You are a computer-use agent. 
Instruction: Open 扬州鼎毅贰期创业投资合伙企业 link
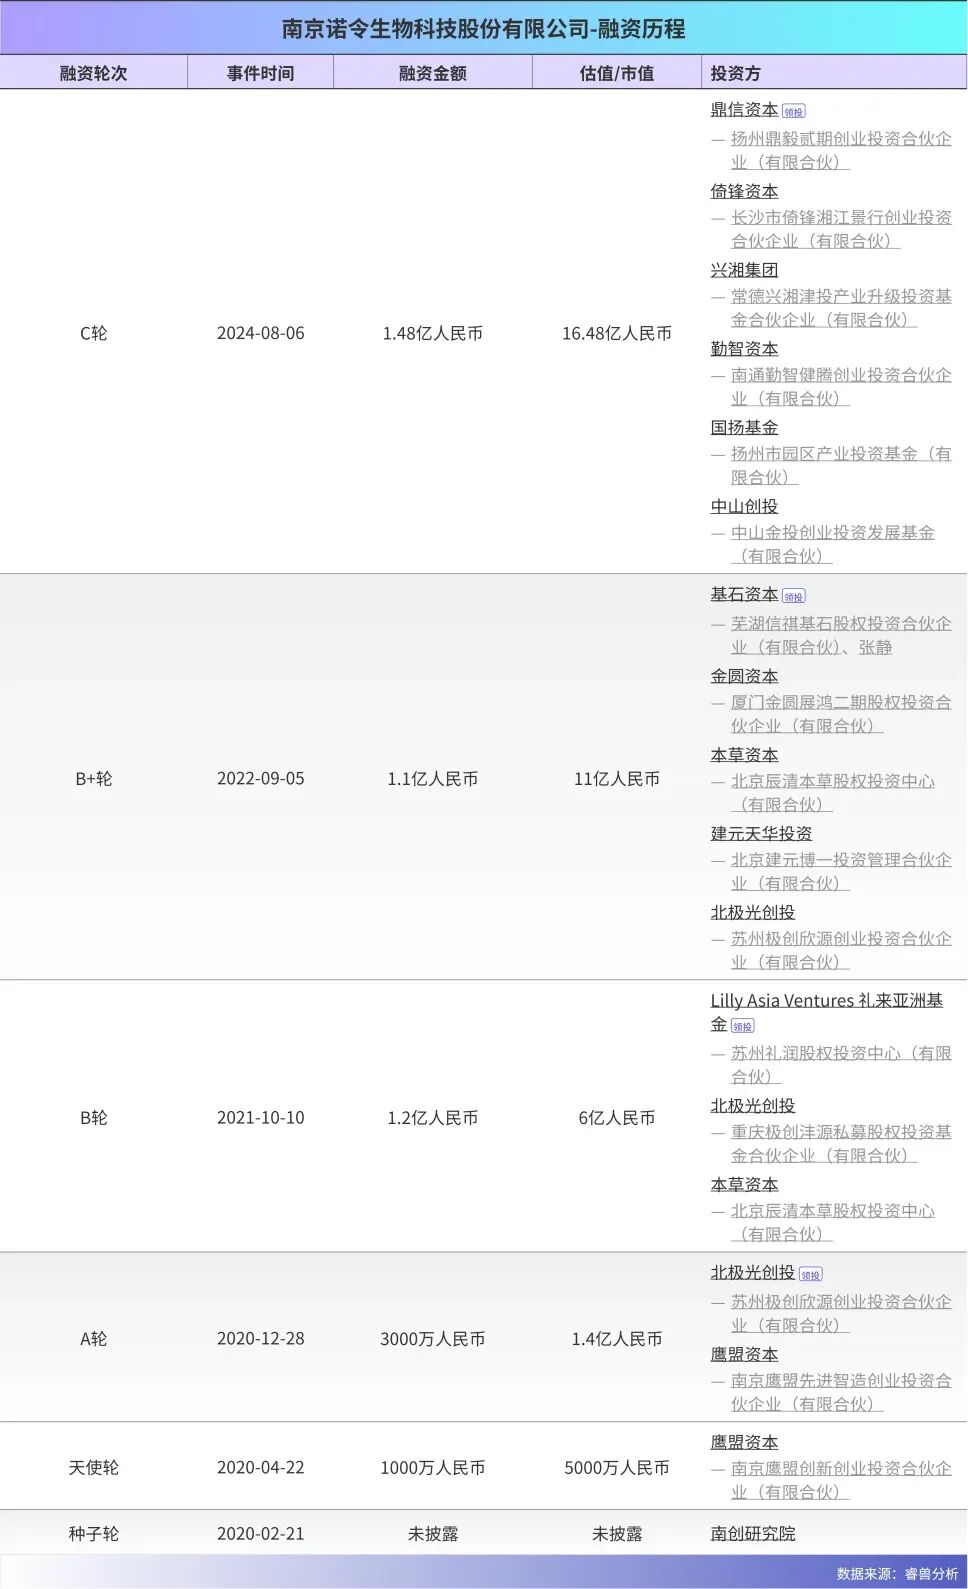click(841, 150)
